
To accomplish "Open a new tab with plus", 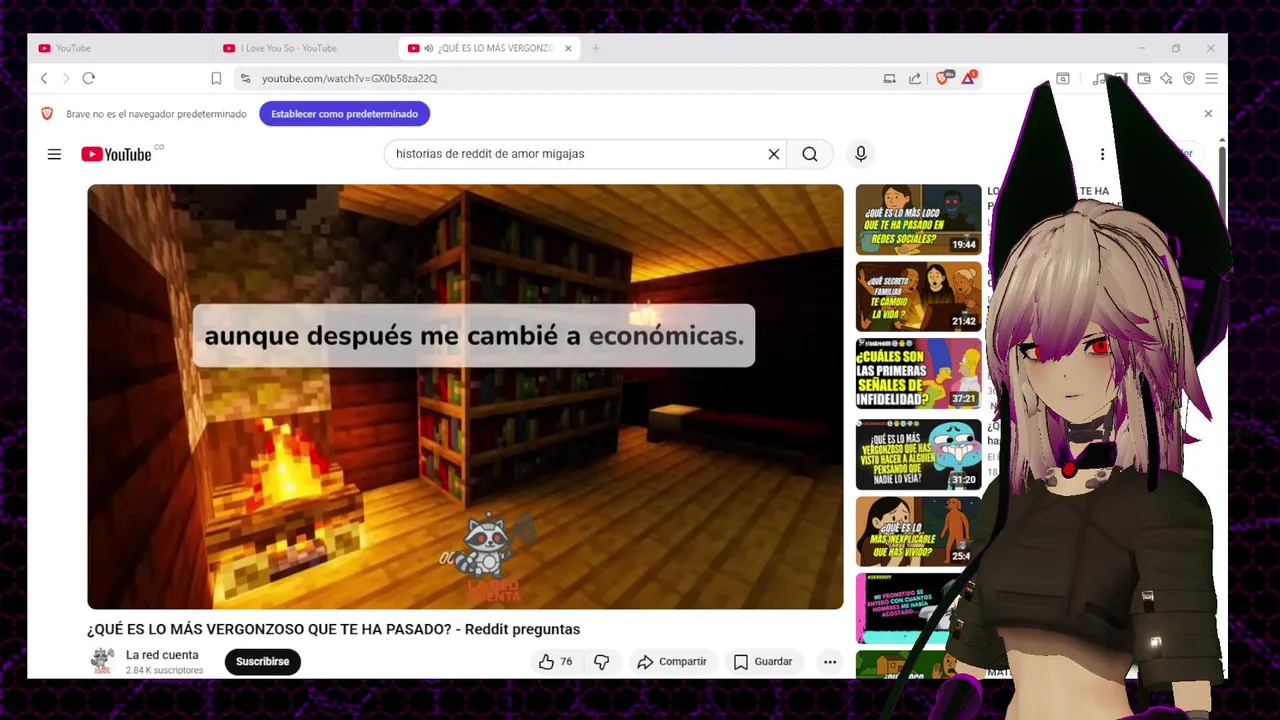I will click(x=596, y=48).
